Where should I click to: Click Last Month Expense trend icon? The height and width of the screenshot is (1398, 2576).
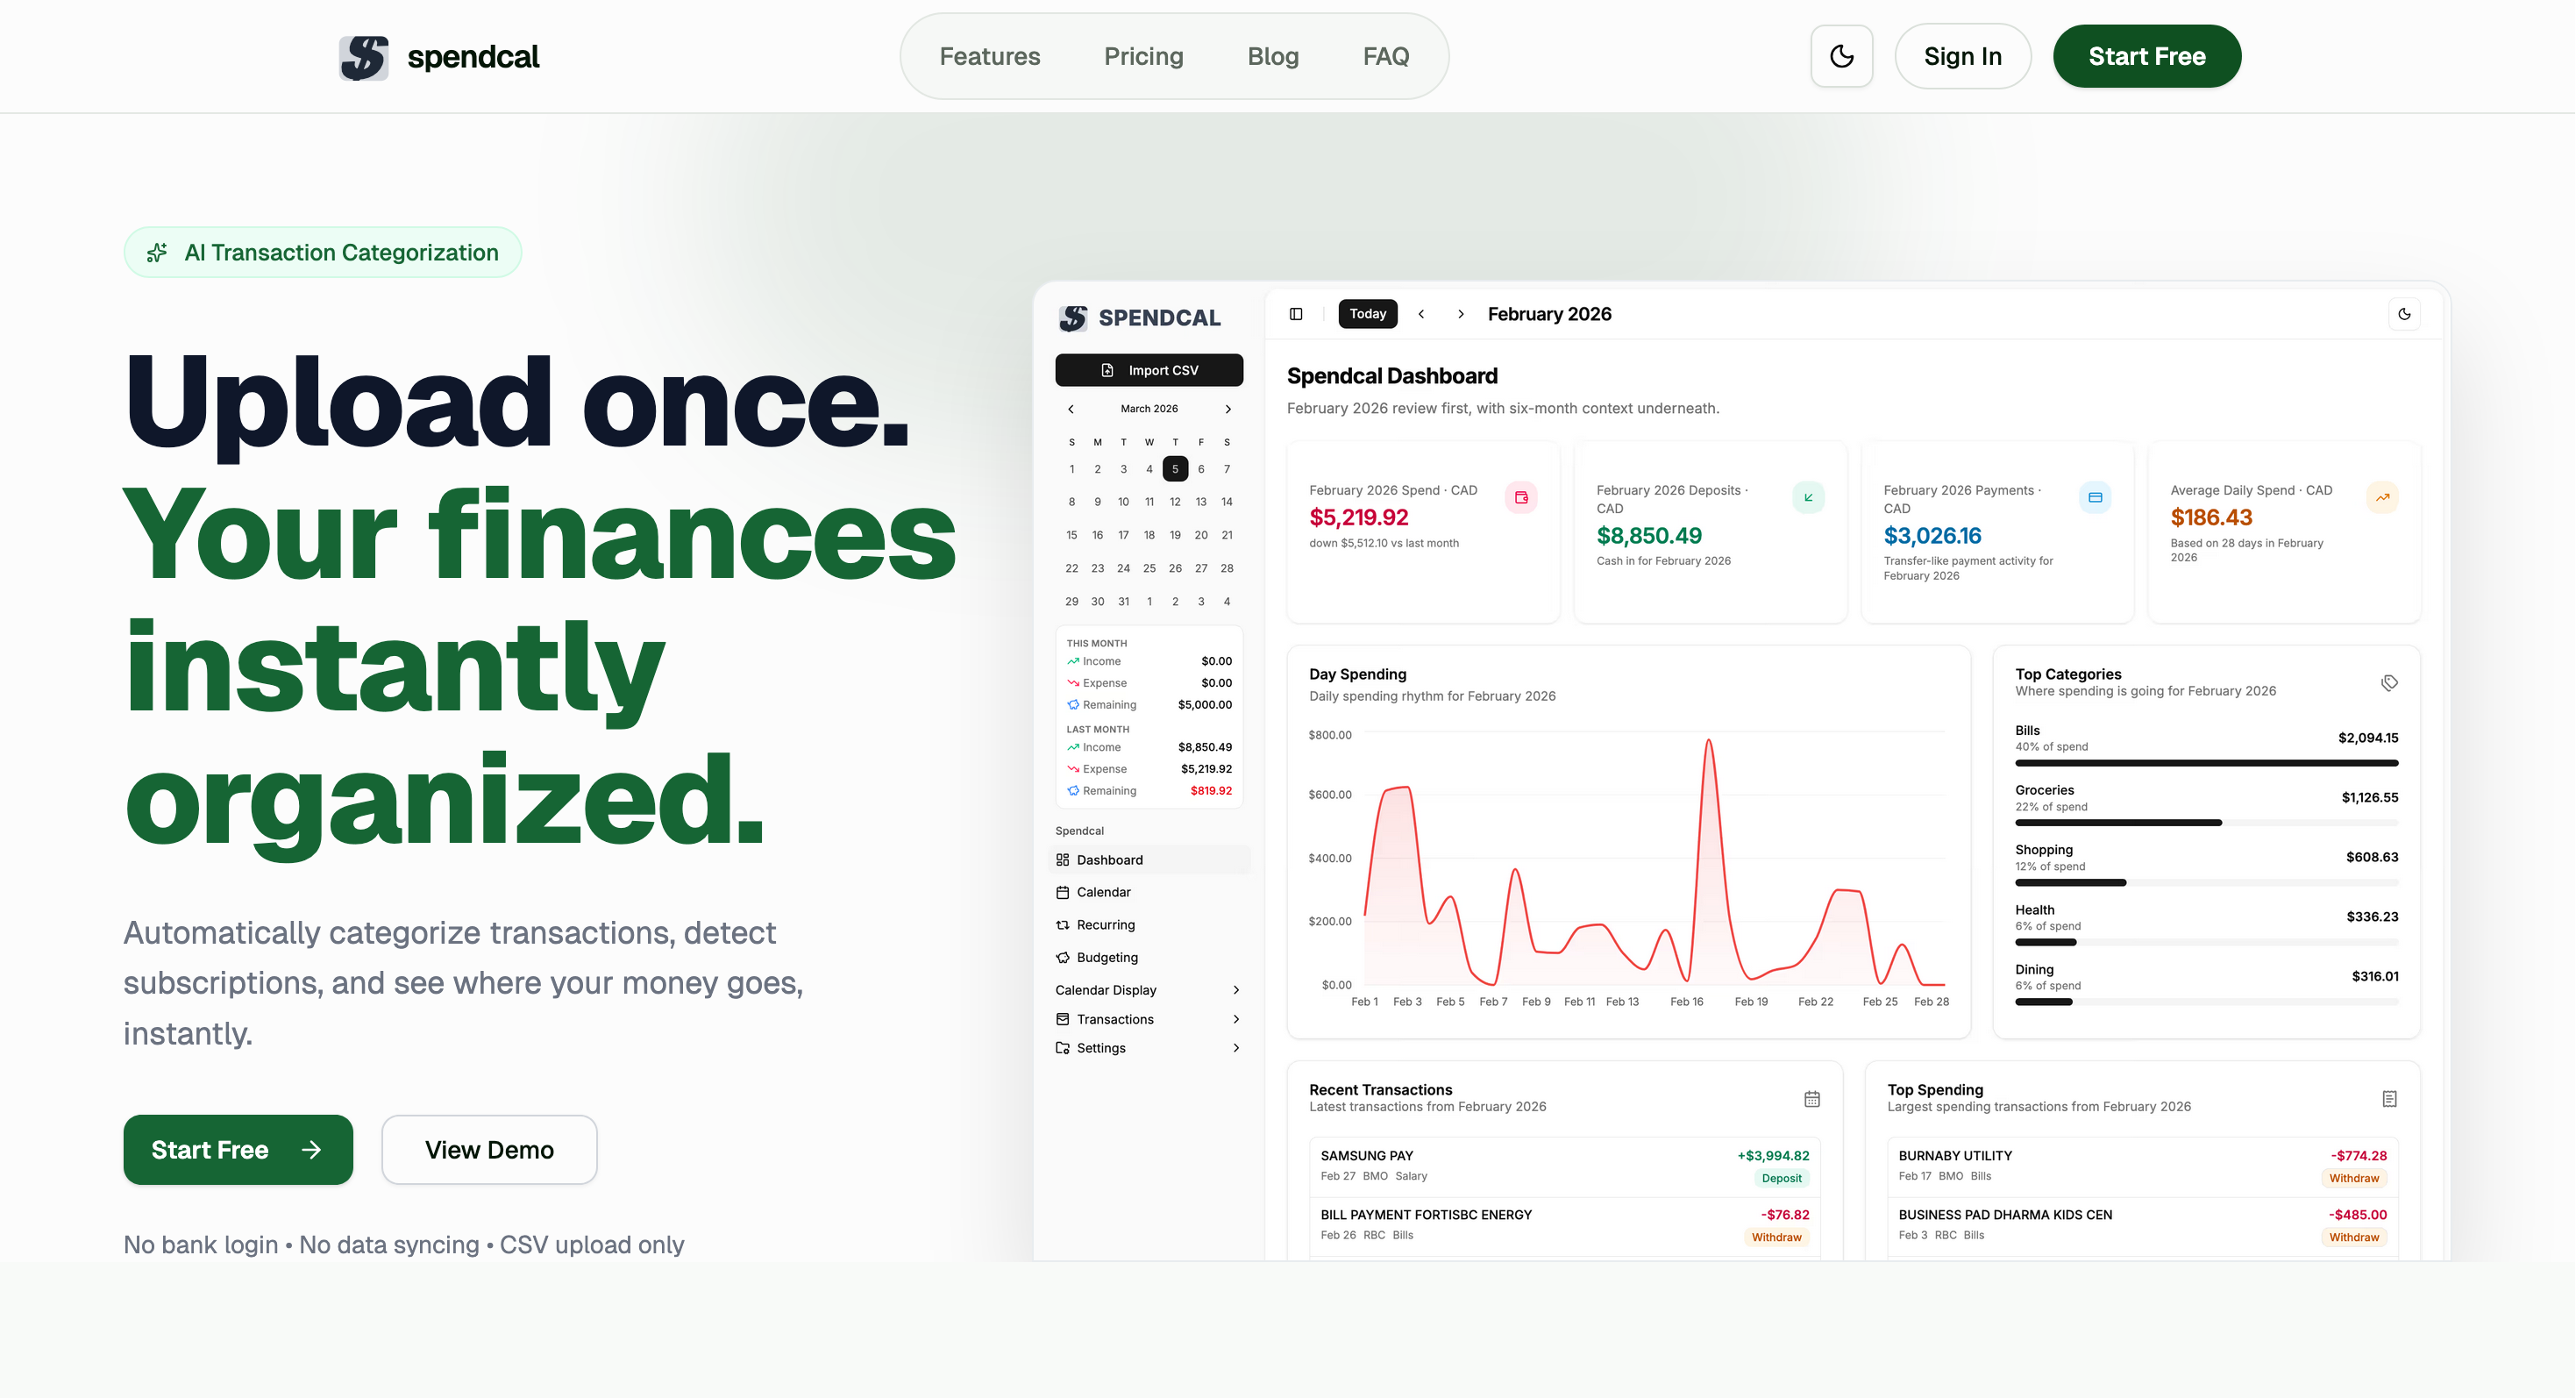coord(1072,769)
